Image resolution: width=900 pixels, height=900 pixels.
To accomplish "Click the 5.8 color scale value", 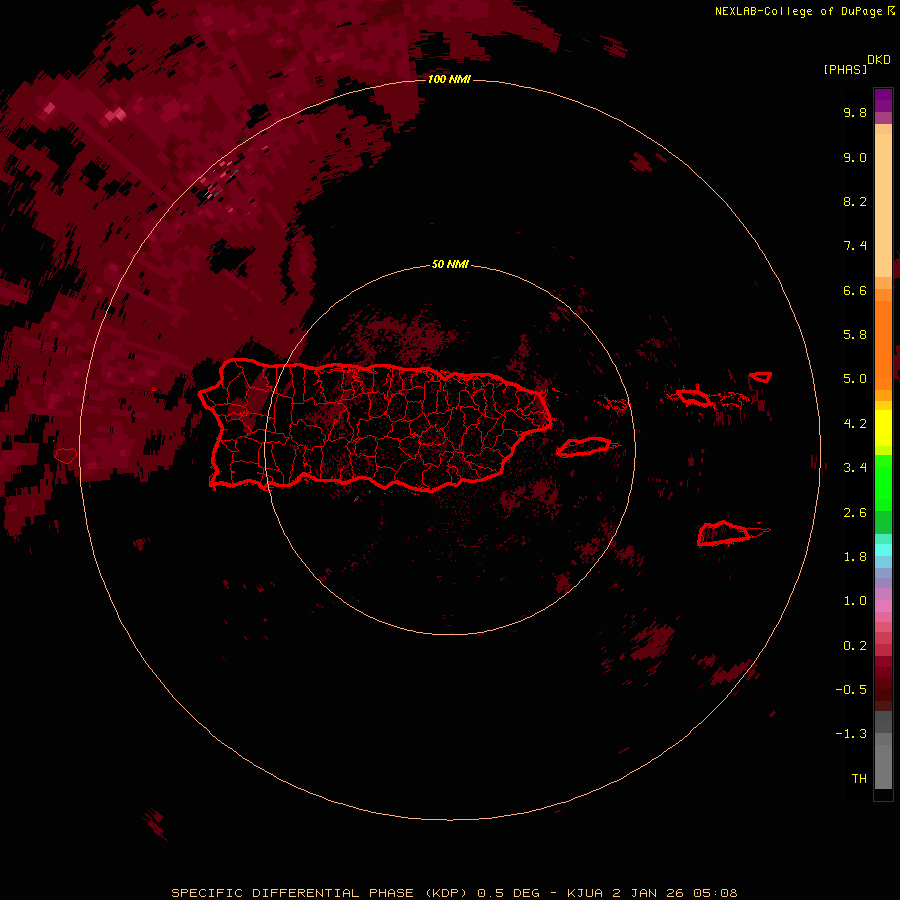I will click(x=855, y=335).
